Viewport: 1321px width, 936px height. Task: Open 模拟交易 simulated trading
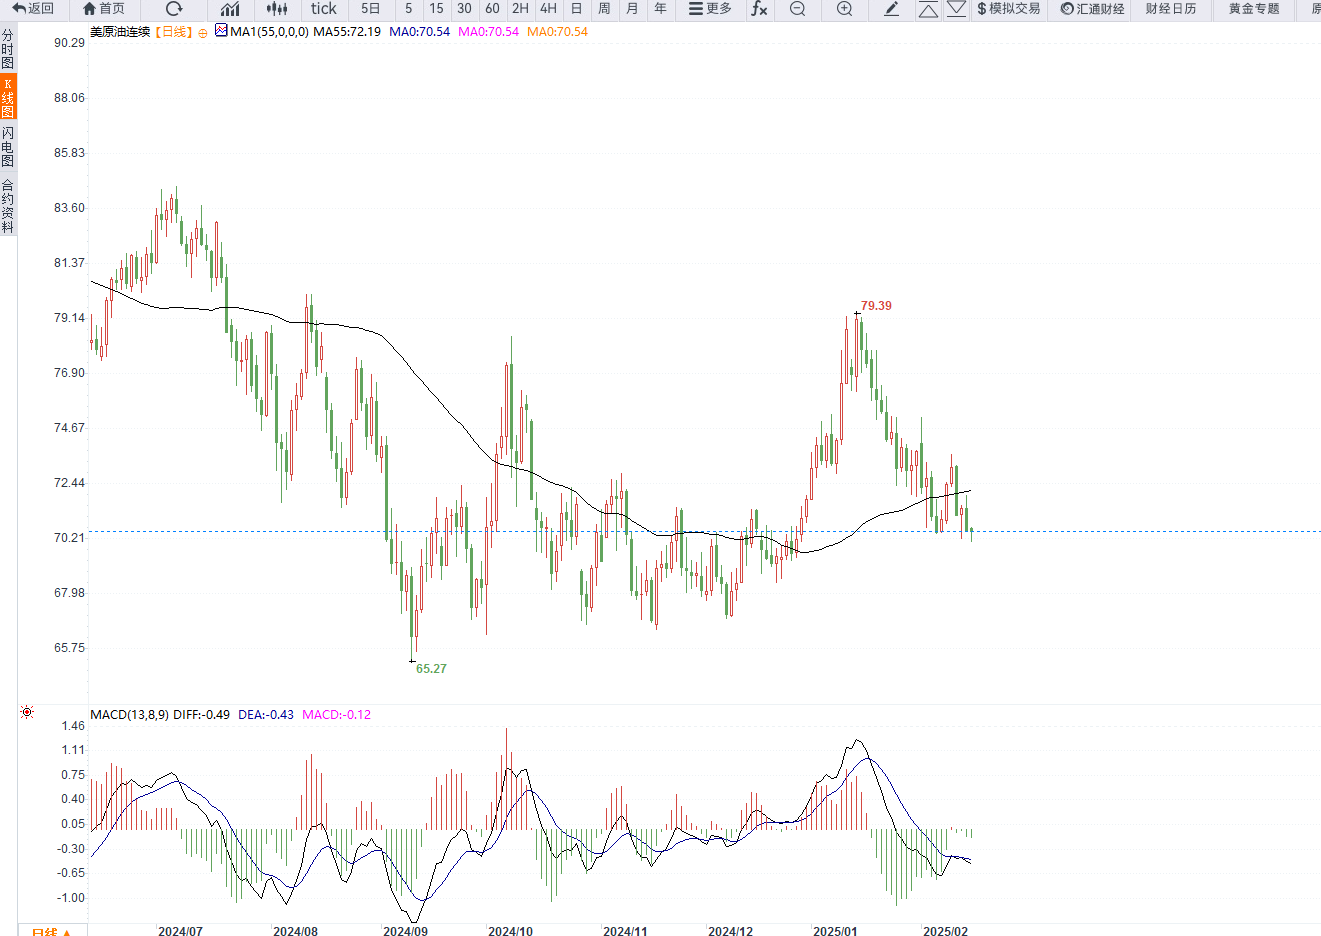pyautogui.click(x=1009, y=9)
